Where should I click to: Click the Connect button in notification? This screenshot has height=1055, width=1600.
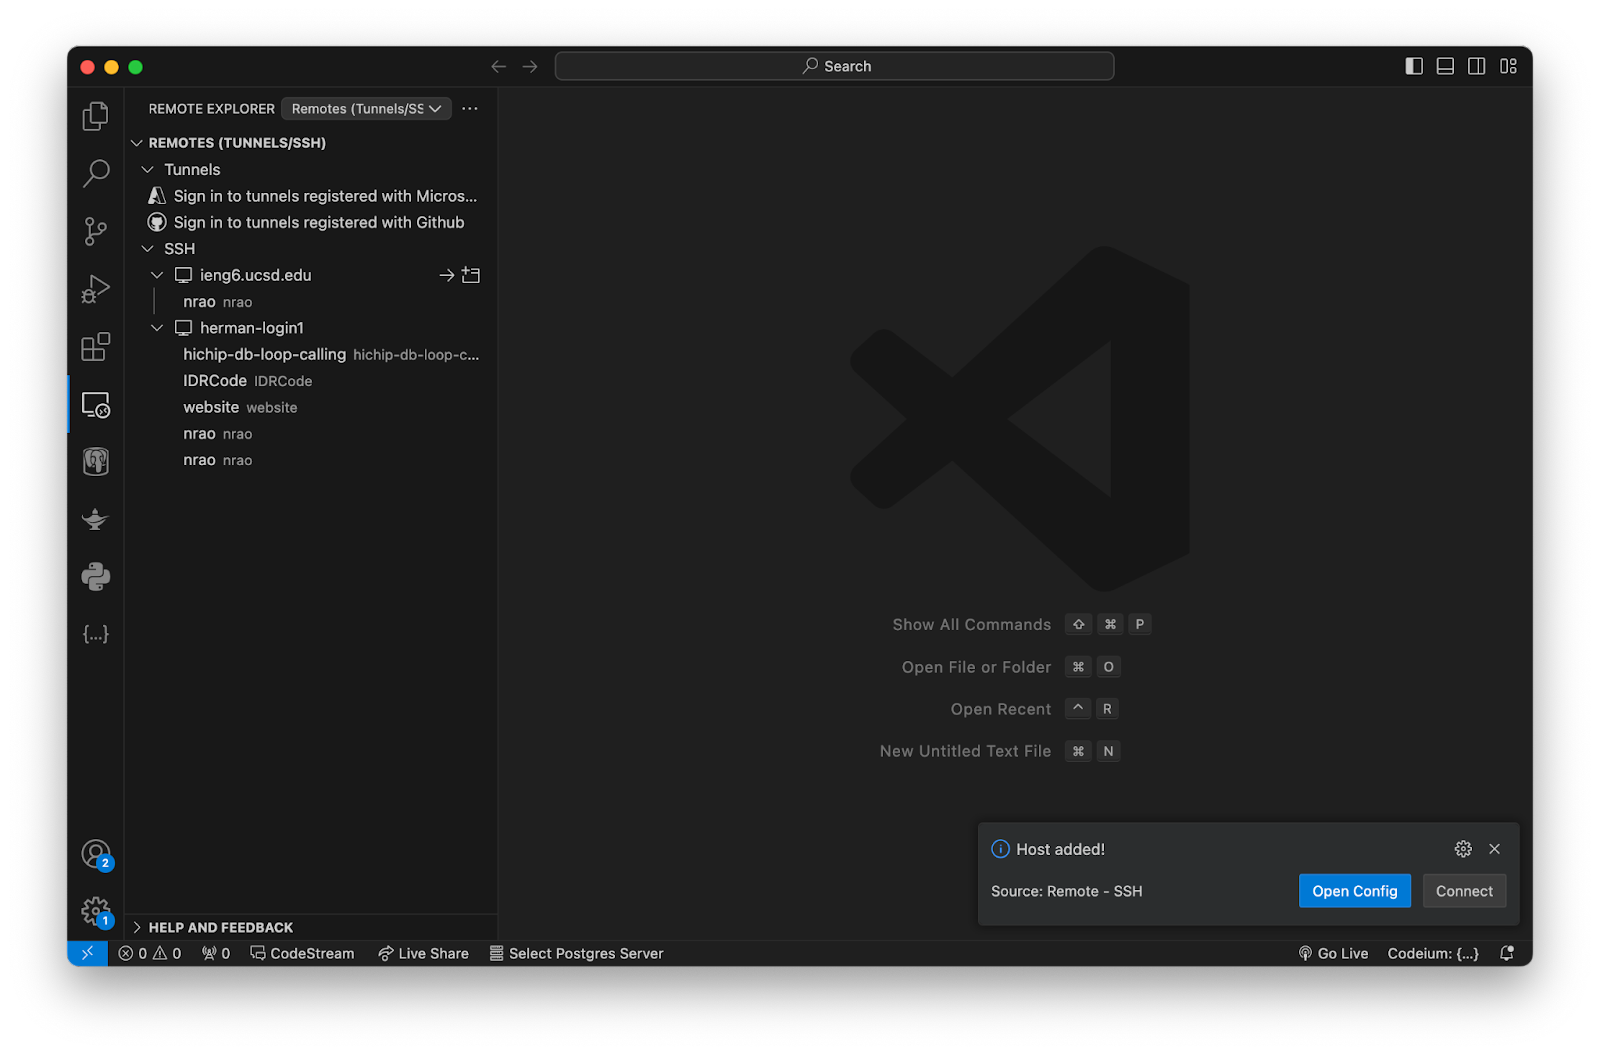click(x=1464, y=891)
